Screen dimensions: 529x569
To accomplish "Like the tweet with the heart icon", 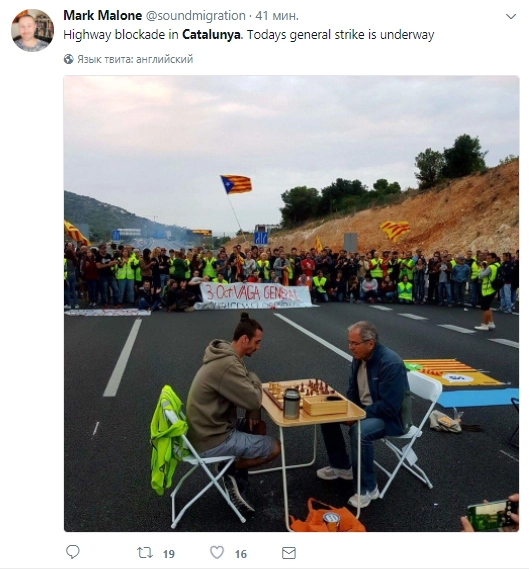I will (217, 552).
